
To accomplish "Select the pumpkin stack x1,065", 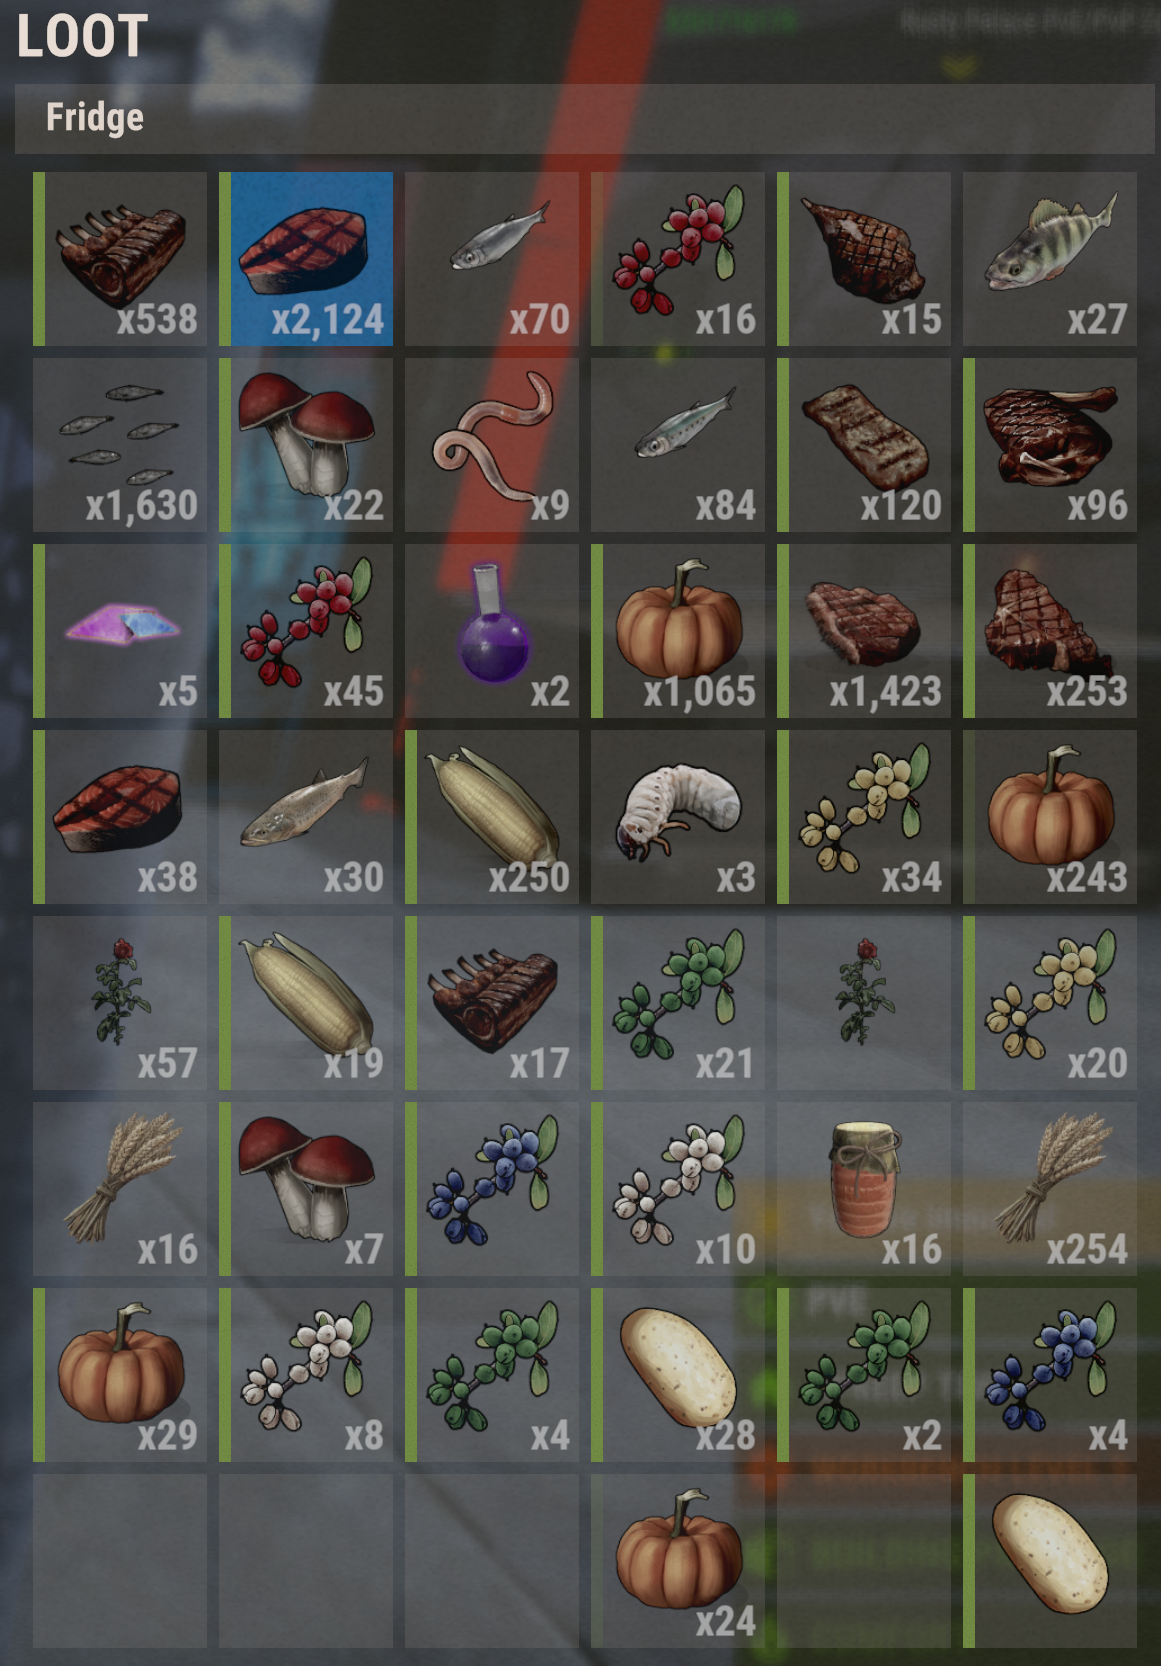I will 678,631.
